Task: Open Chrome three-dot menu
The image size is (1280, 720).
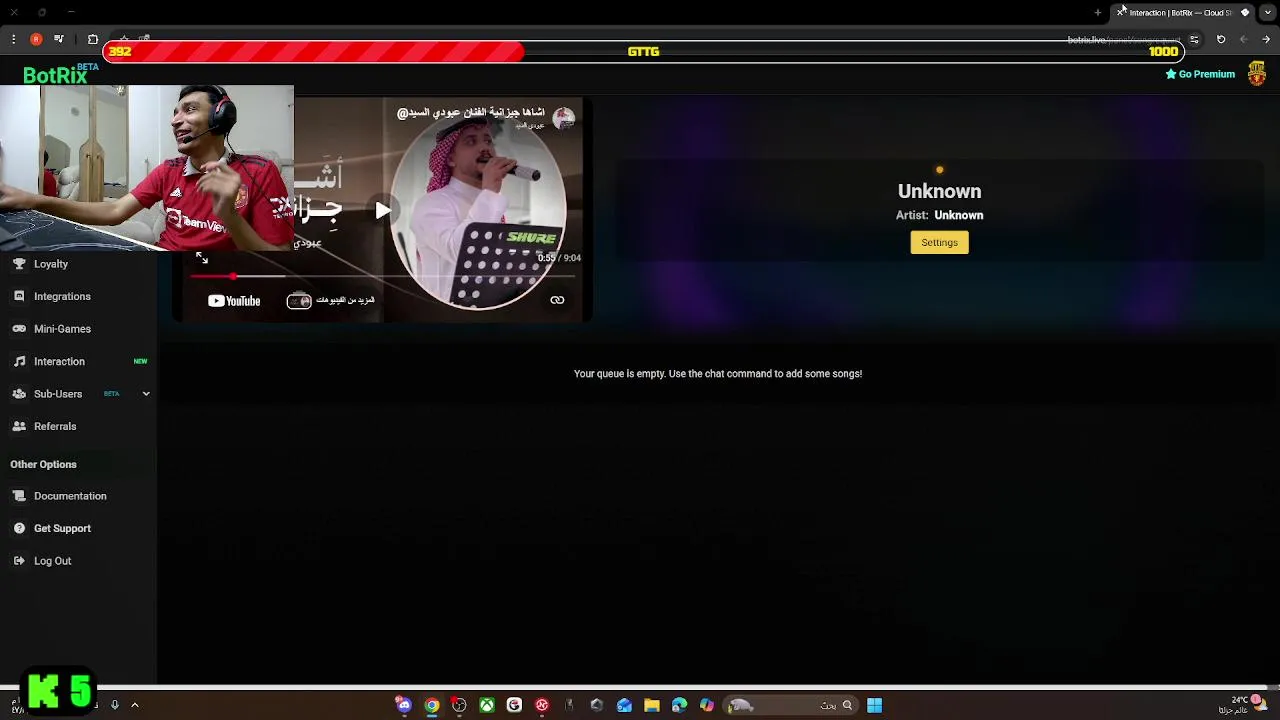Action: [13, 39]
